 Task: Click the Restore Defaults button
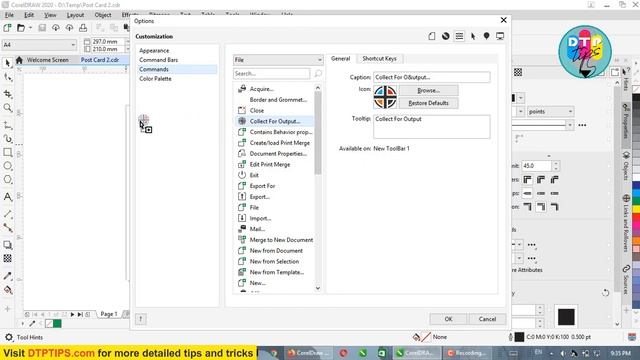coord(428,103)
